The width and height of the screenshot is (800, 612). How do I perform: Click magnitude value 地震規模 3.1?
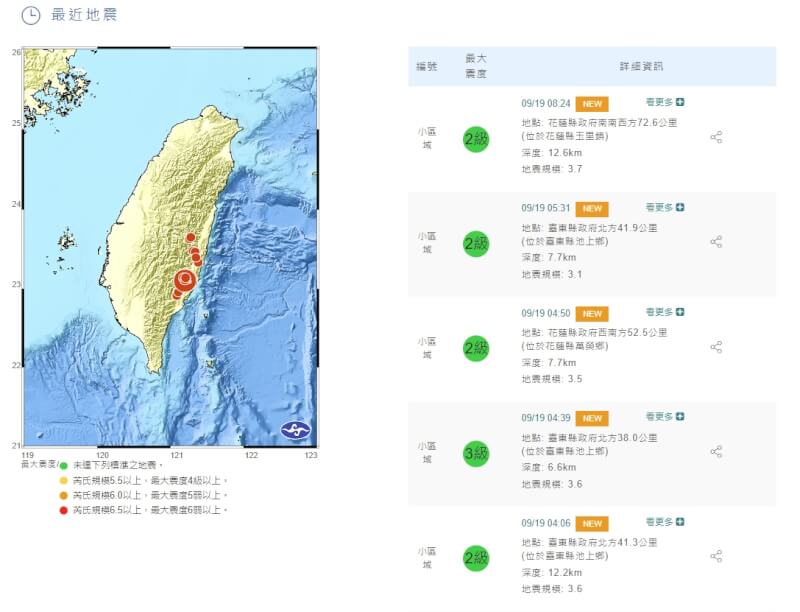[x=552, y=274]
